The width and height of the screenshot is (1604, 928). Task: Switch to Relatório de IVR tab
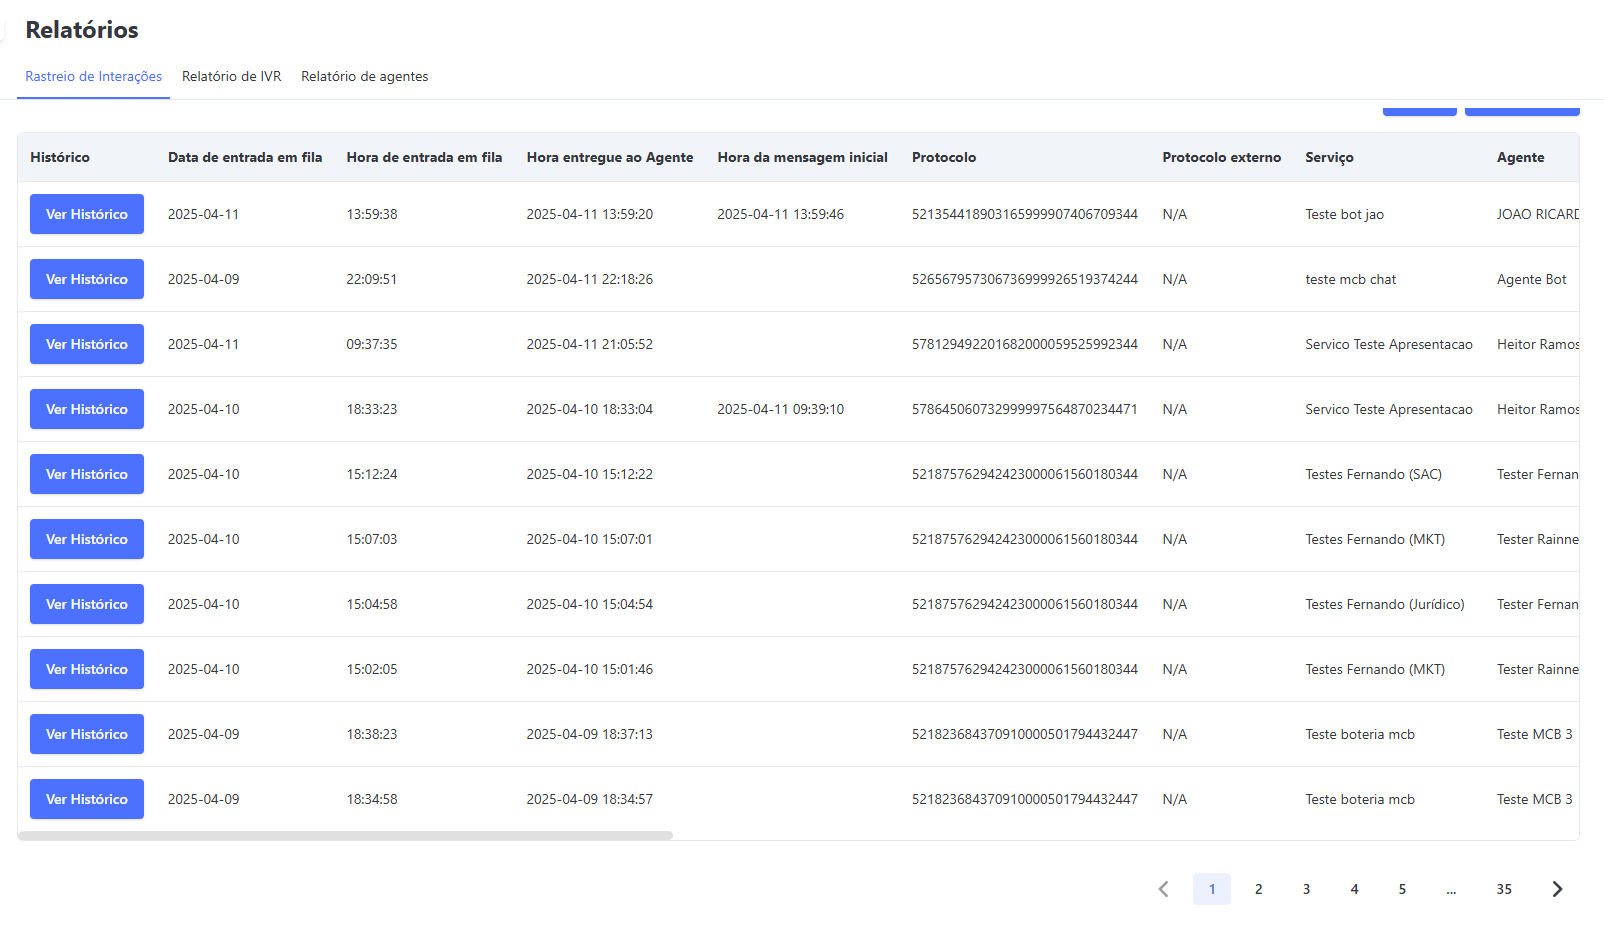(231, 76)
